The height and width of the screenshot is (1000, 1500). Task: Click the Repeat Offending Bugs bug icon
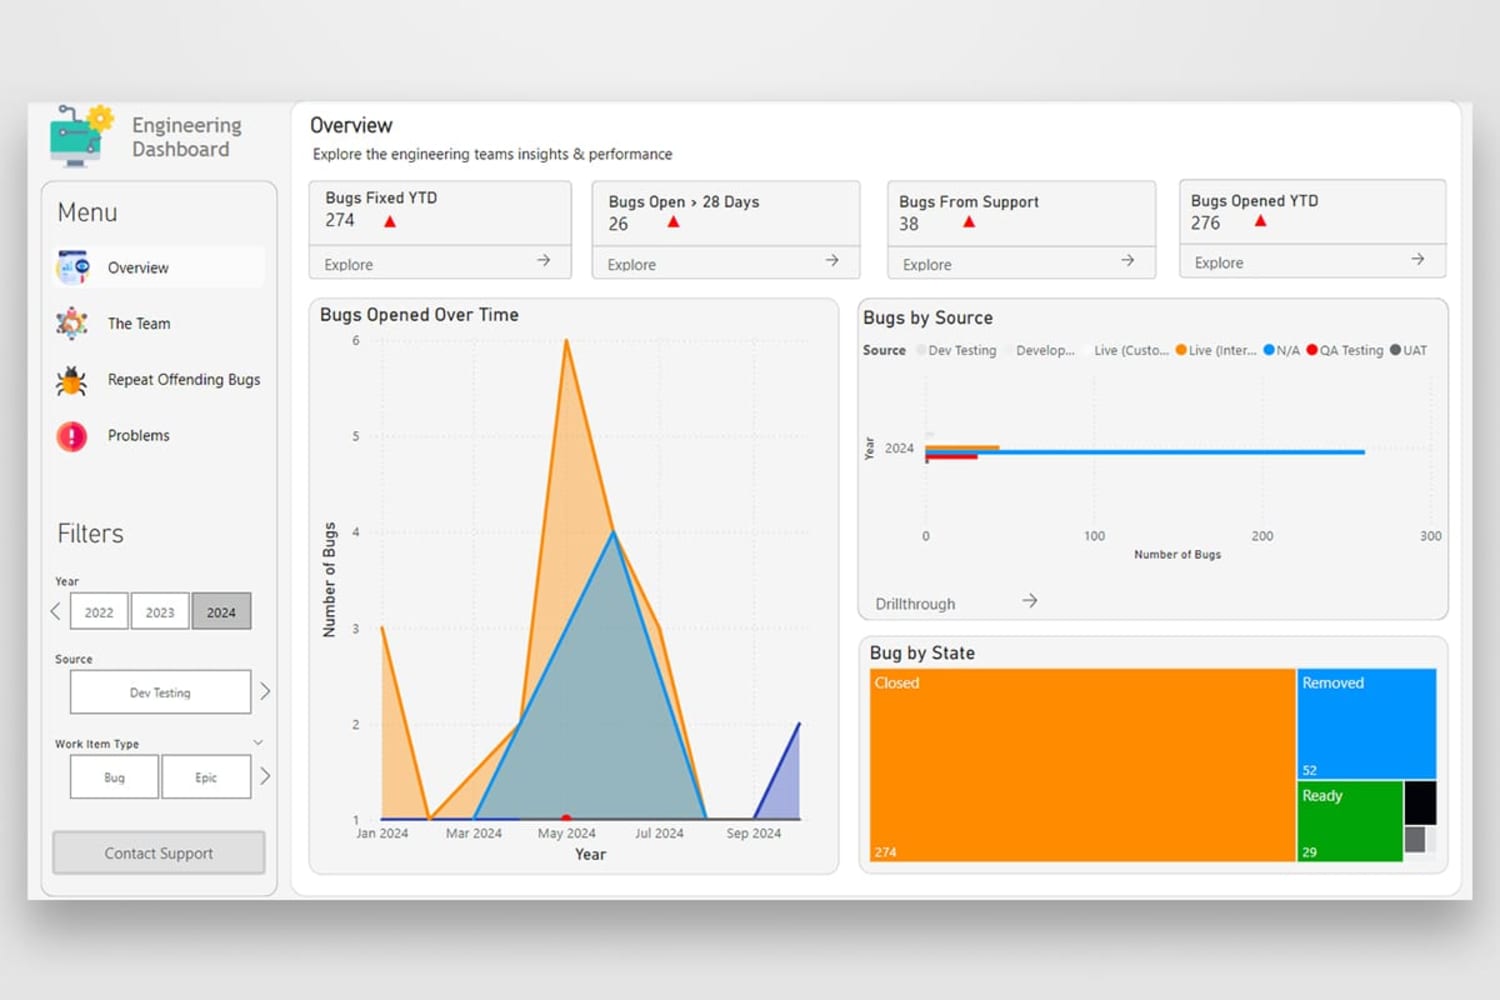click(72, 380)
